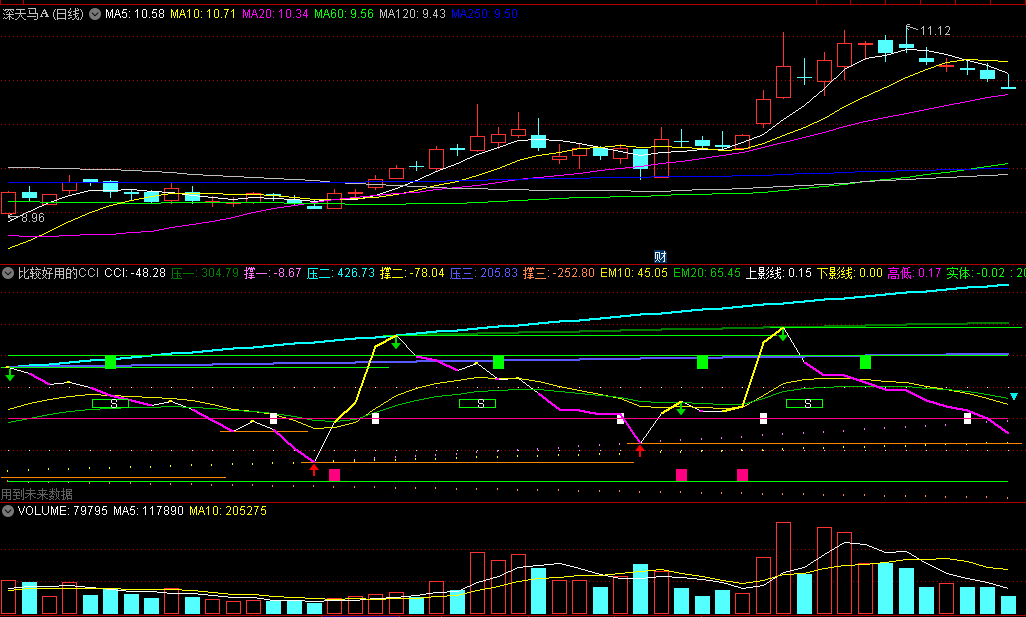
Task: Click the EM20: 65.45 value
Action: pos(707,273)
